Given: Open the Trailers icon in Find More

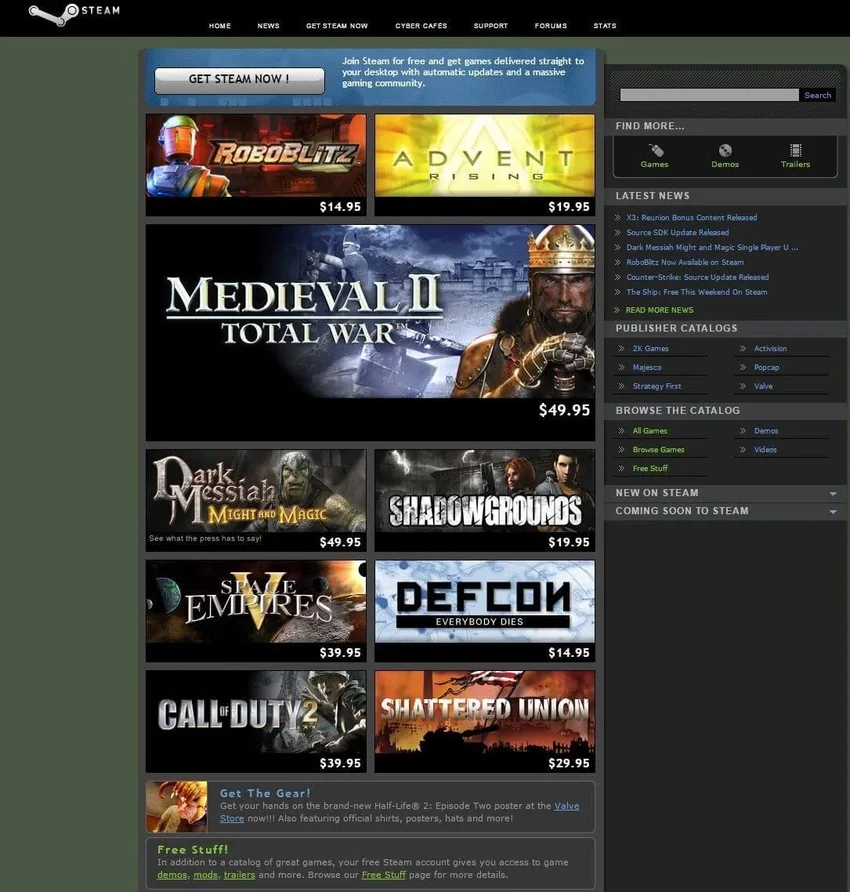Looking at the screenshot, I should tap(795, 151).
